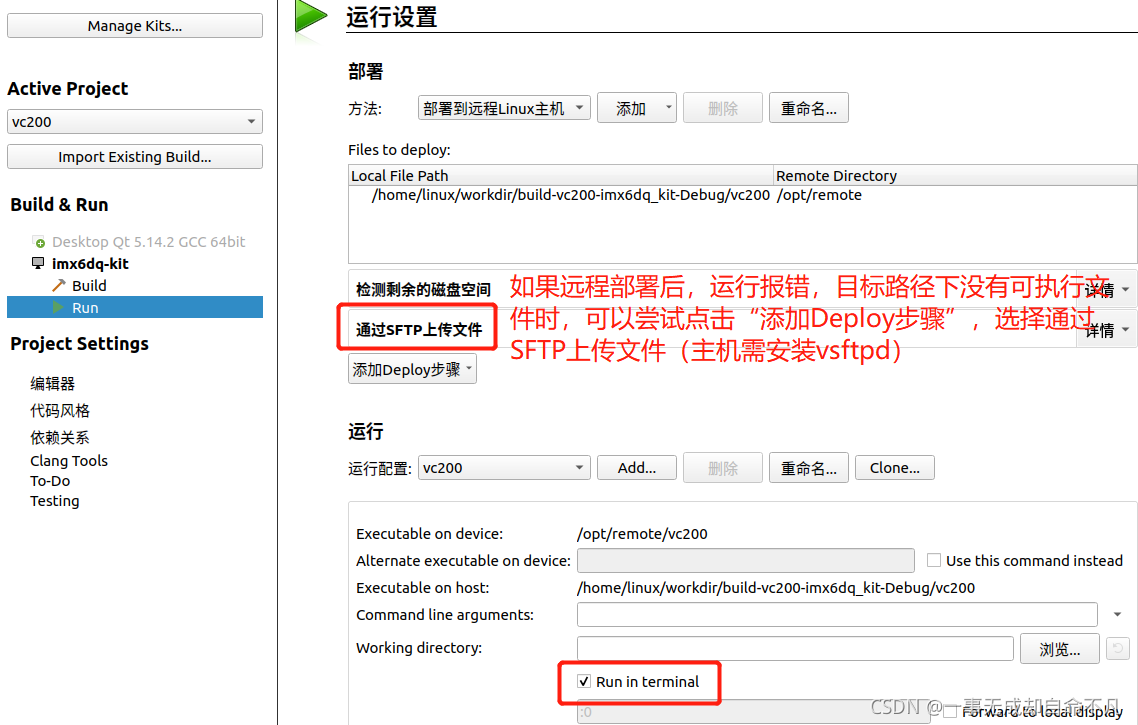
Task: Click monitor icon next to imx6dq-kit
Action: coord(38,263)
